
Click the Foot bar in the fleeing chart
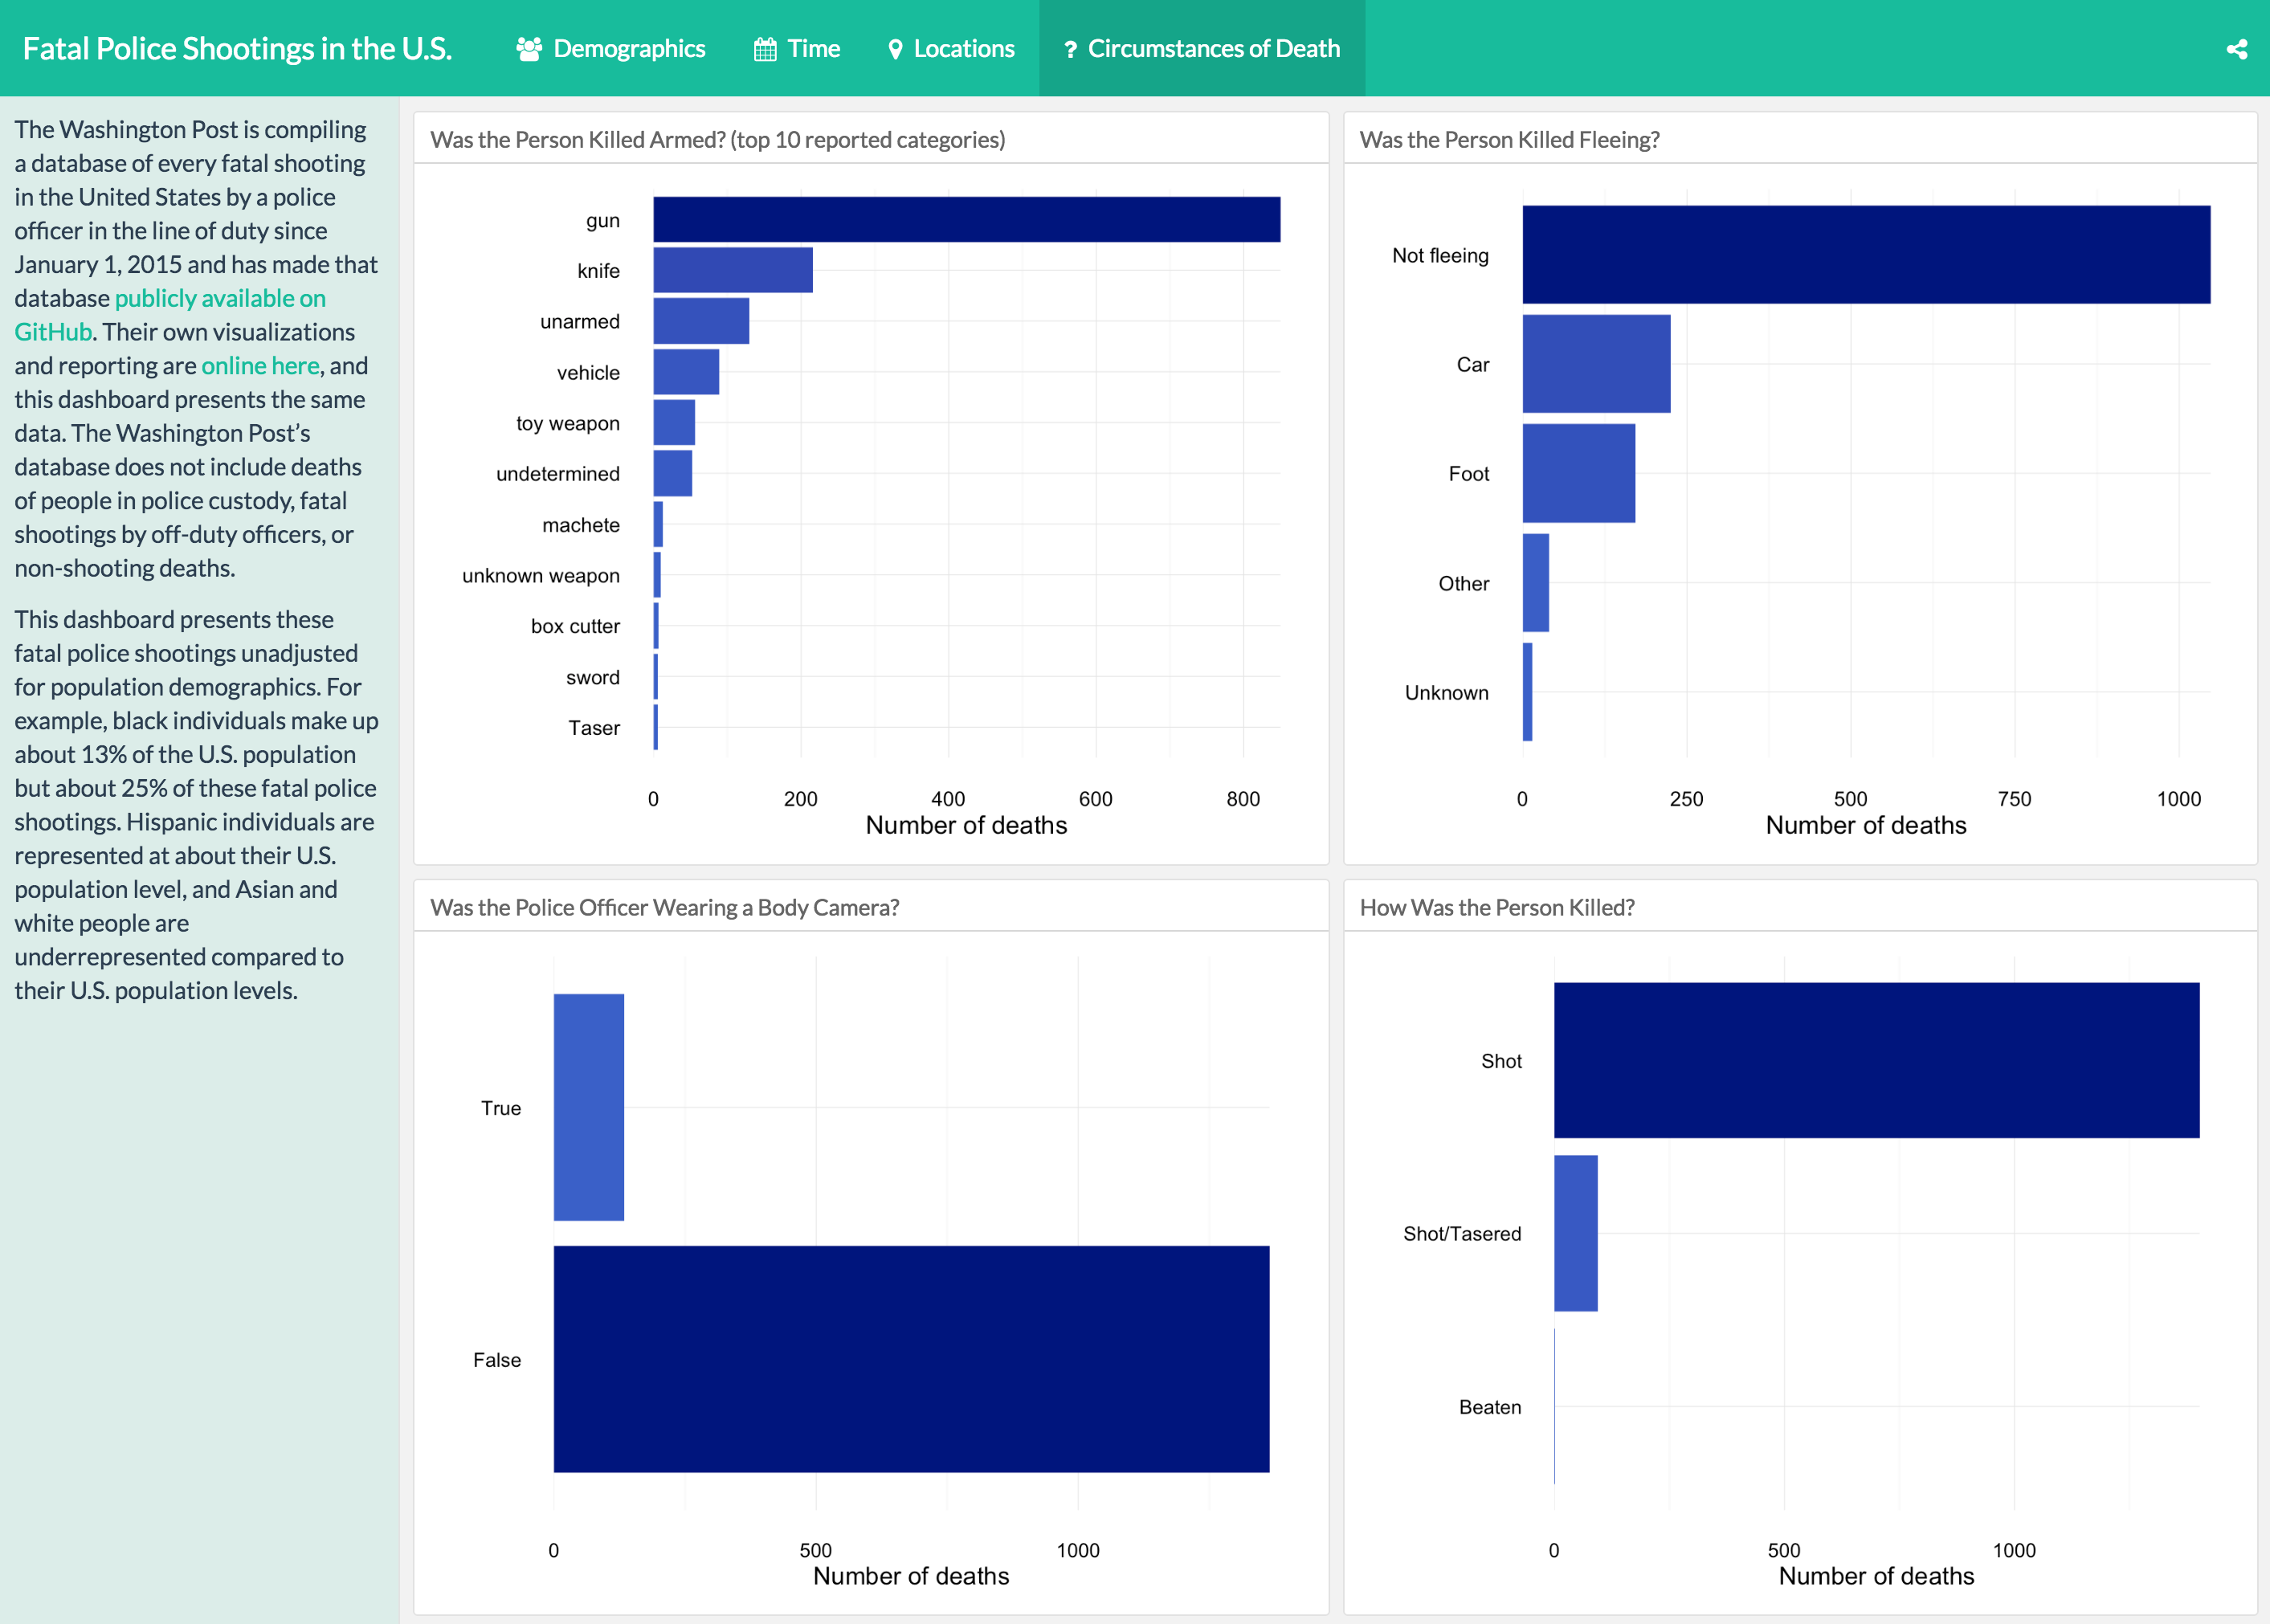click(x=1578, y=473)
